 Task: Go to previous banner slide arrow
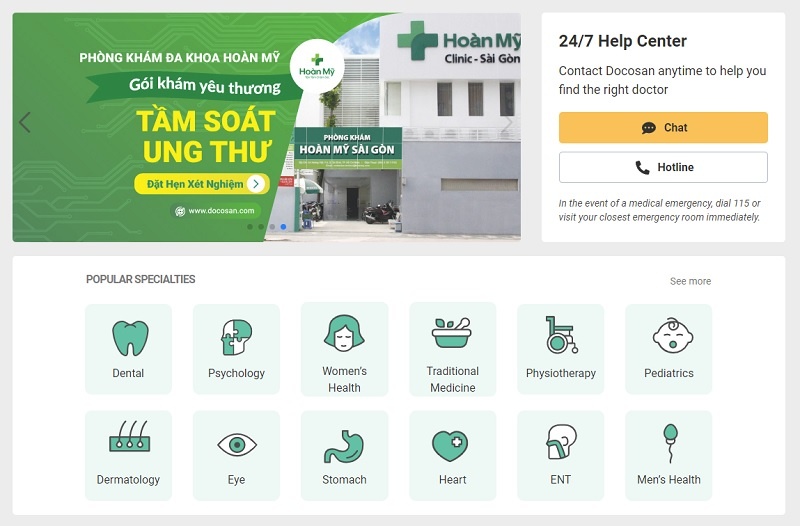(24, 122)
